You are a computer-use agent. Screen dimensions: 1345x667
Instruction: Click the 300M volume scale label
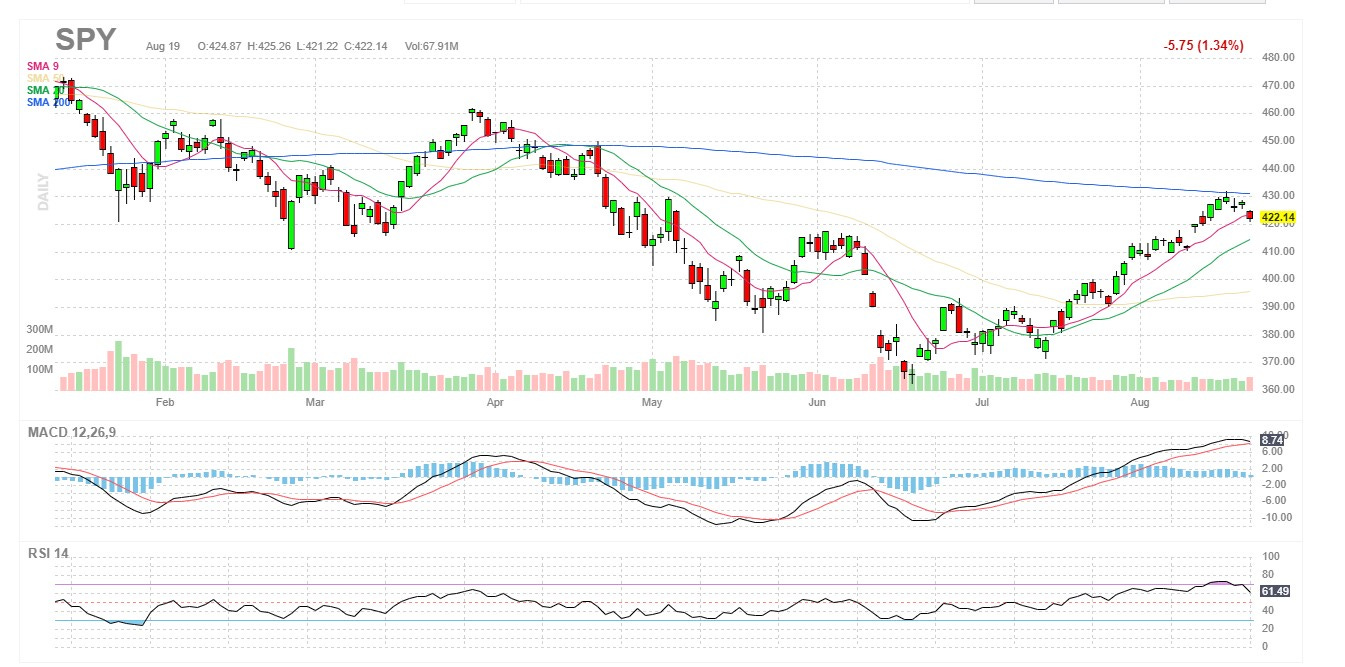pos(40,329)
